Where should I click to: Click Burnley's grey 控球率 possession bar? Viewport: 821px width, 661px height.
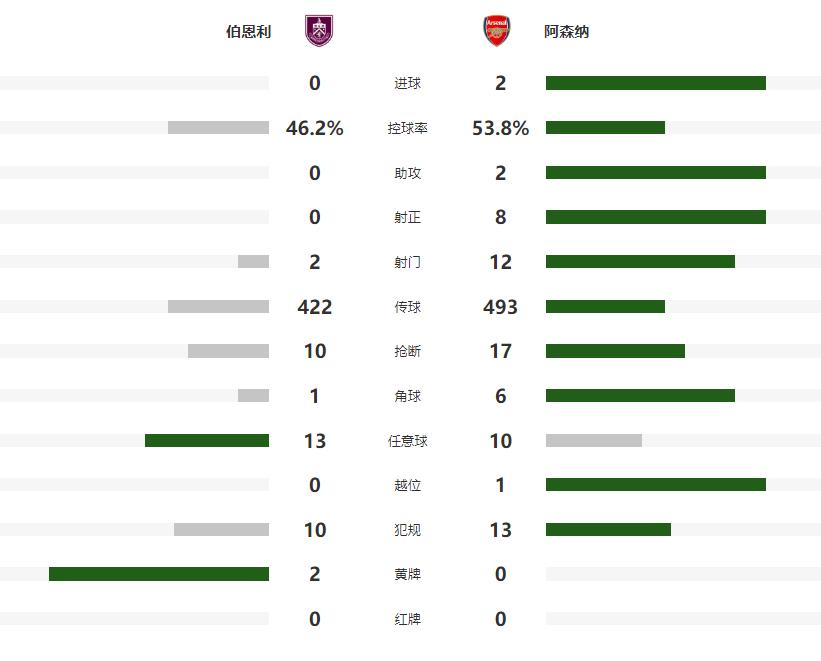tap(218, 128)
